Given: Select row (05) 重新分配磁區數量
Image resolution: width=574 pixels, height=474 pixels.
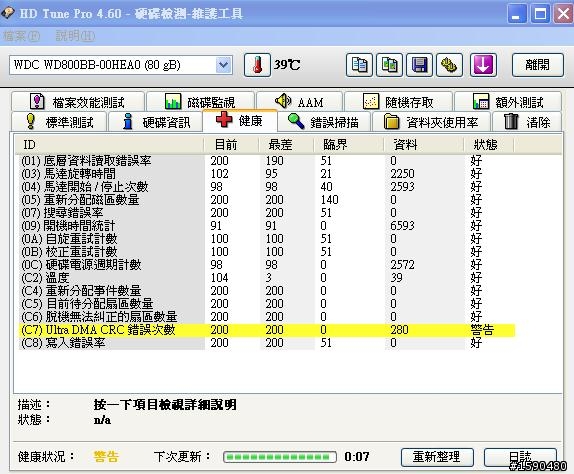Looking at the screenshot, I should point(267,200).
